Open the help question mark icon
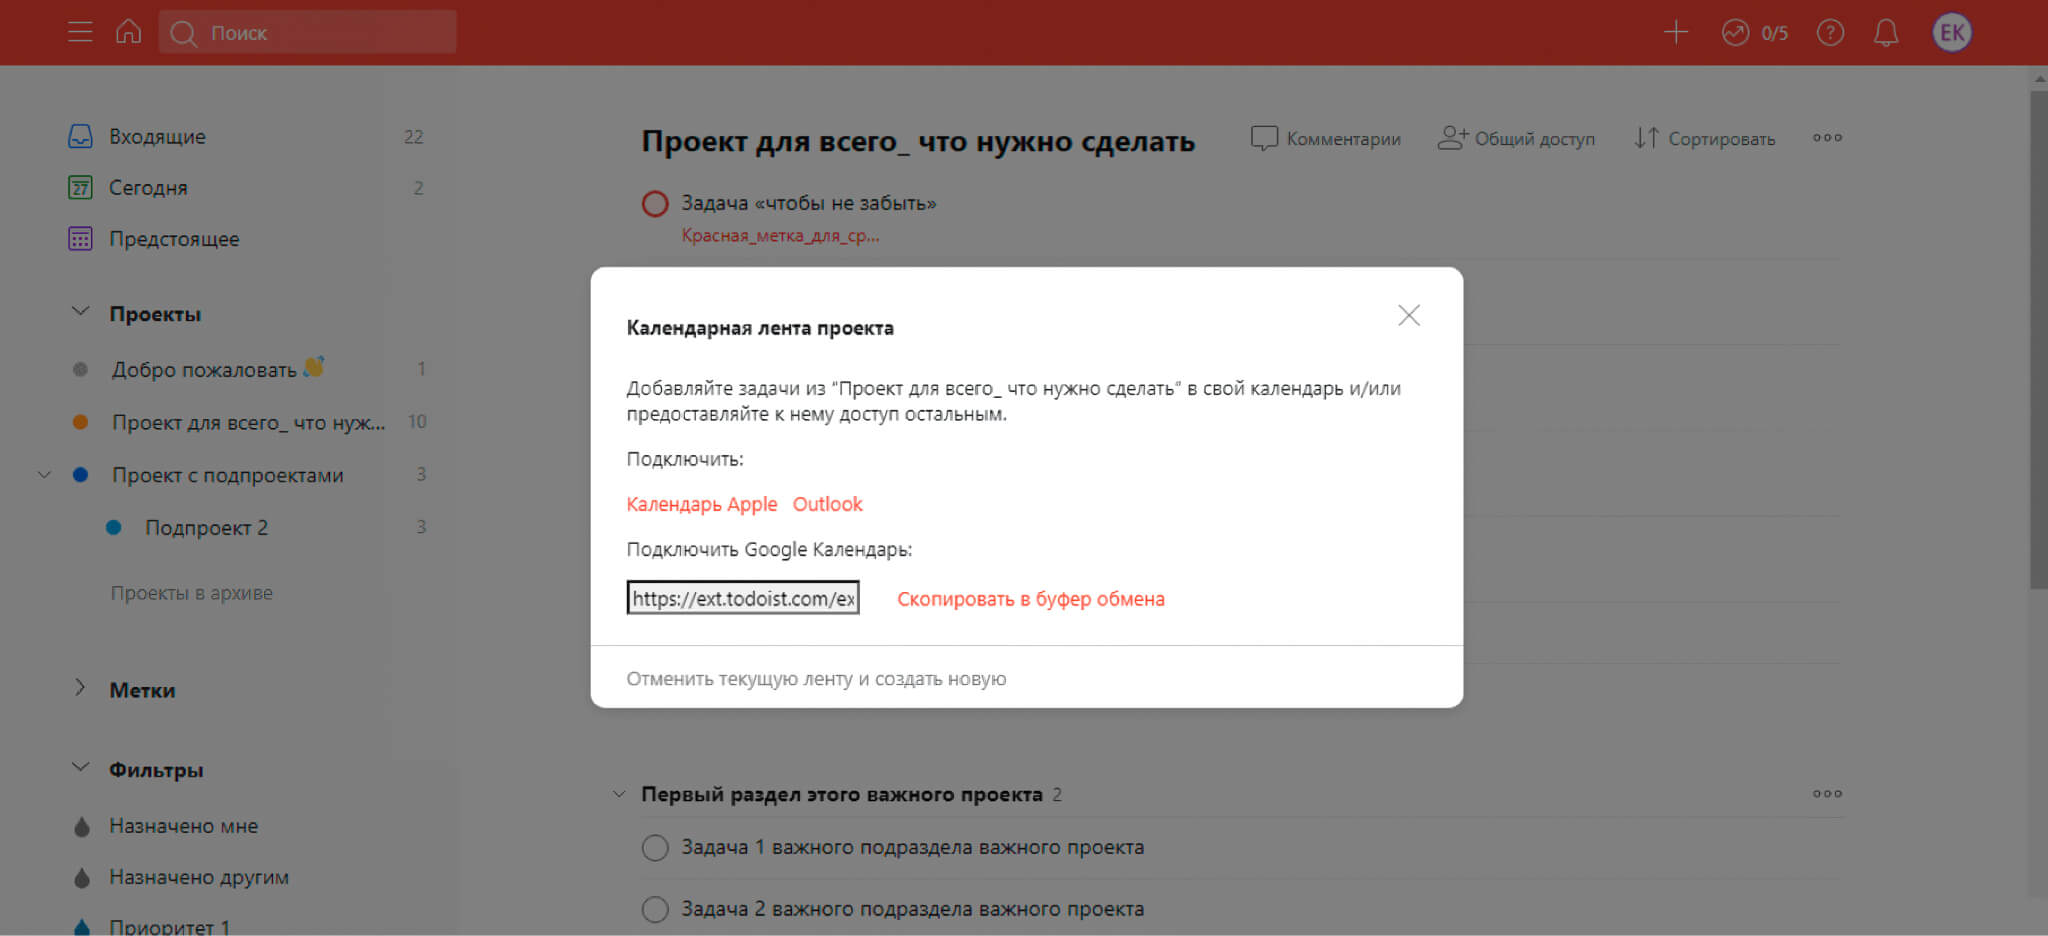Screen dimensions: 2048x936 pyautogui.click(x=1830, y=33)
